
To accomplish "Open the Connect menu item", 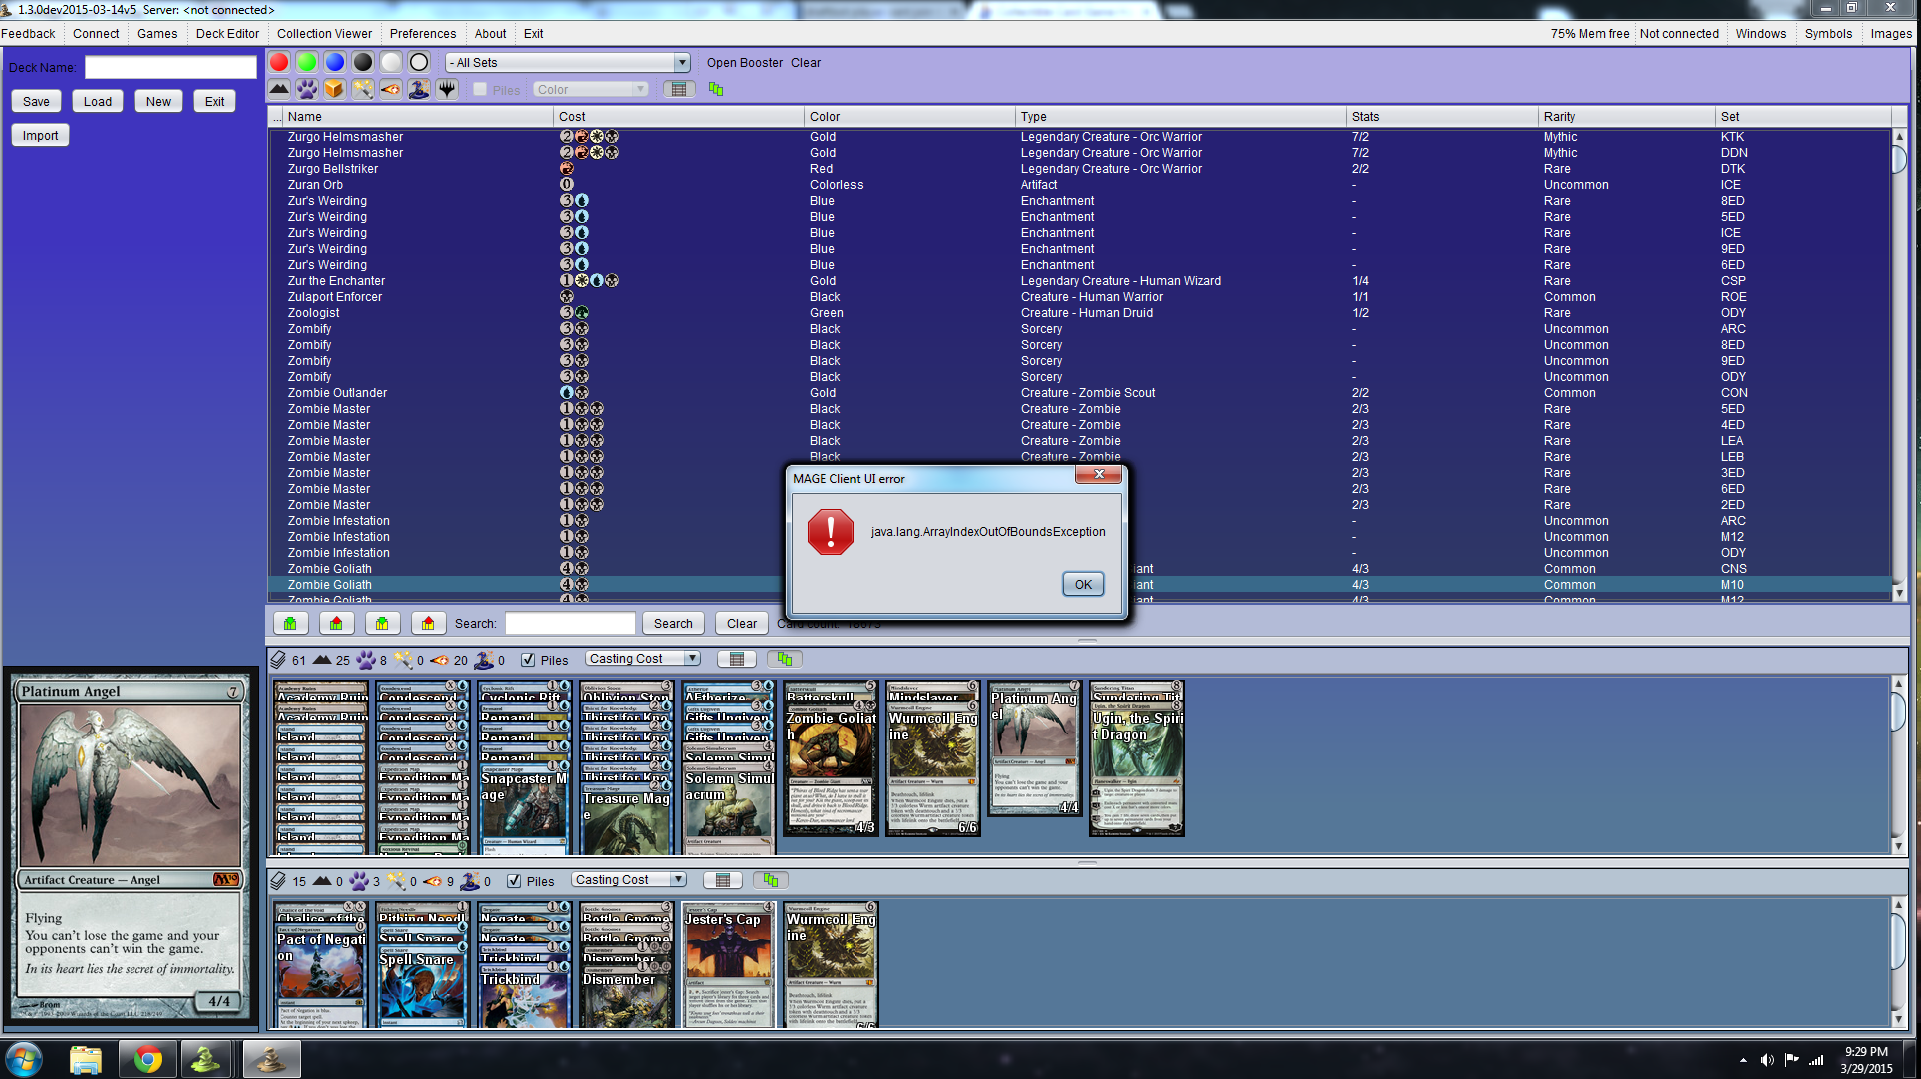I will pos(96,33).
